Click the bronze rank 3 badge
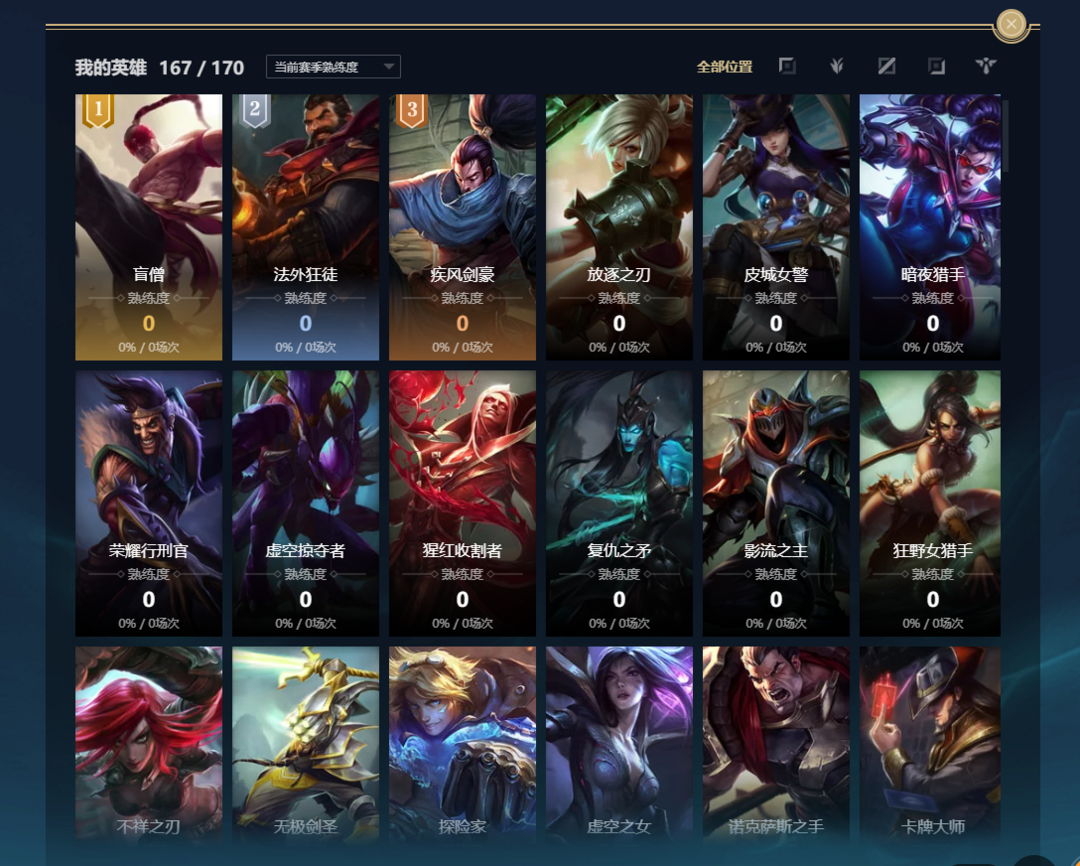Viewport: 1080px width, 866px height. (x=412, y=111)
